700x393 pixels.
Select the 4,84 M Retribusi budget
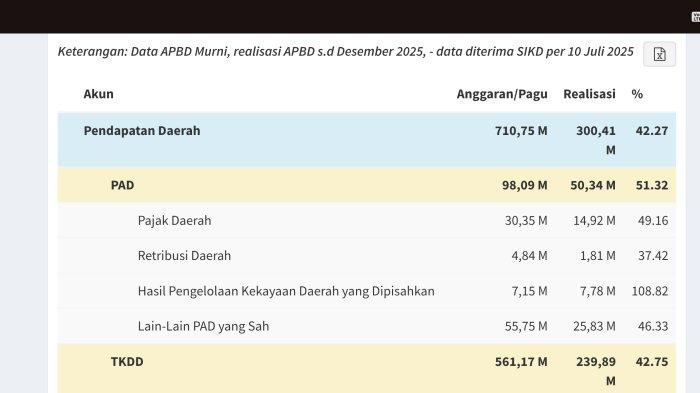click(x=529, y=255)
